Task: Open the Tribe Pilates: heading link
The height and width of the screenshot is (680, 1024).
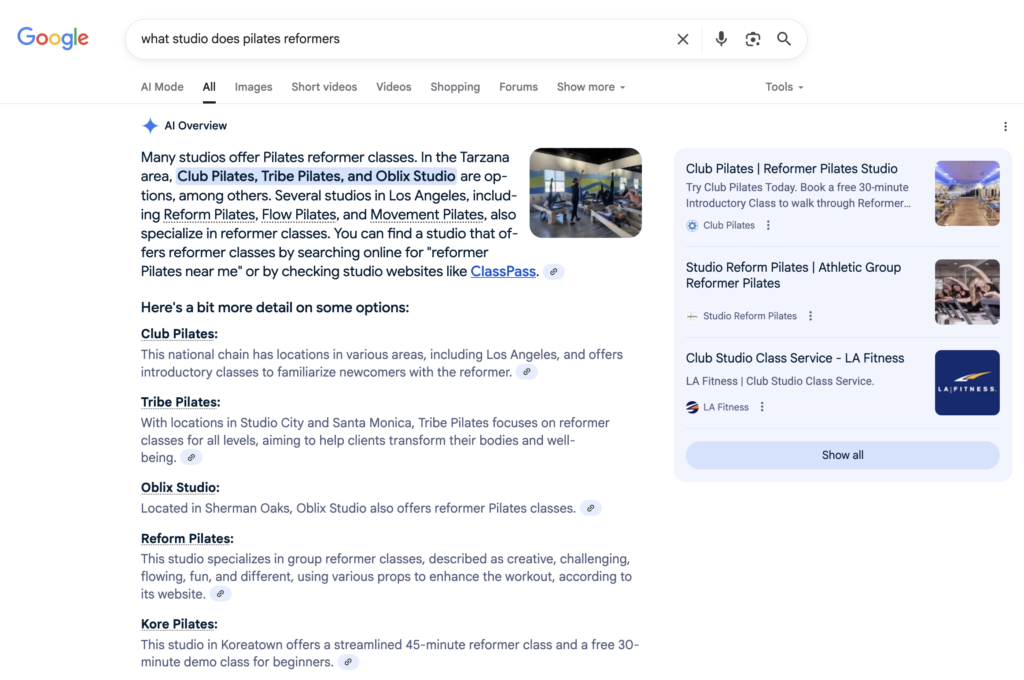Action: pos(180,402)
